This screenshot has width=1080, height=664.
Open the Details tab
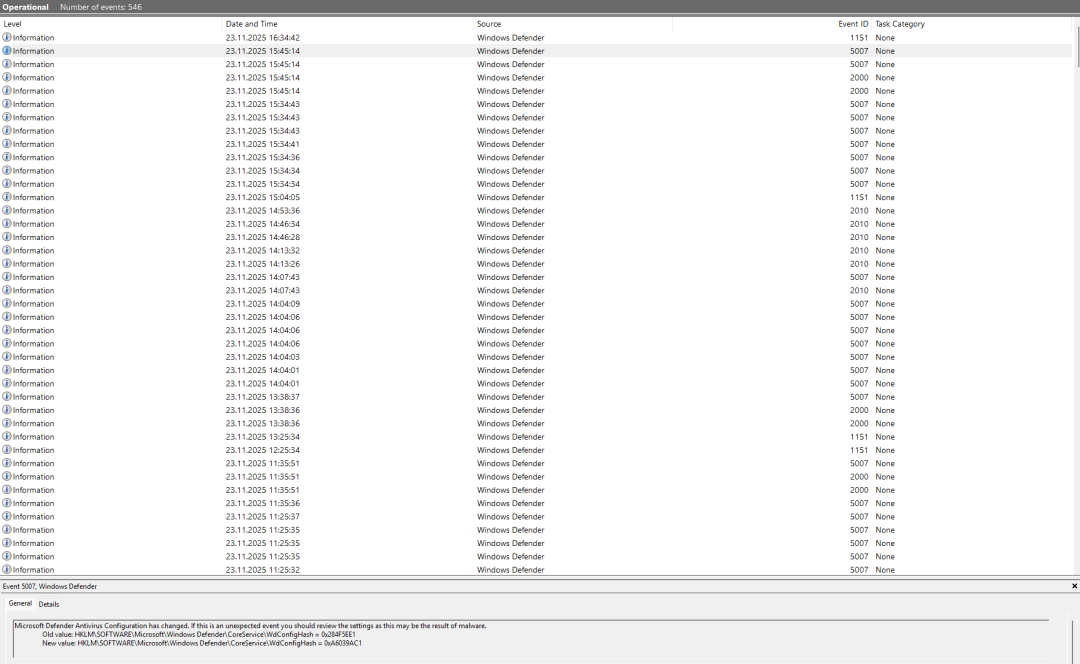pyautogui.click(x=49, y=604)
